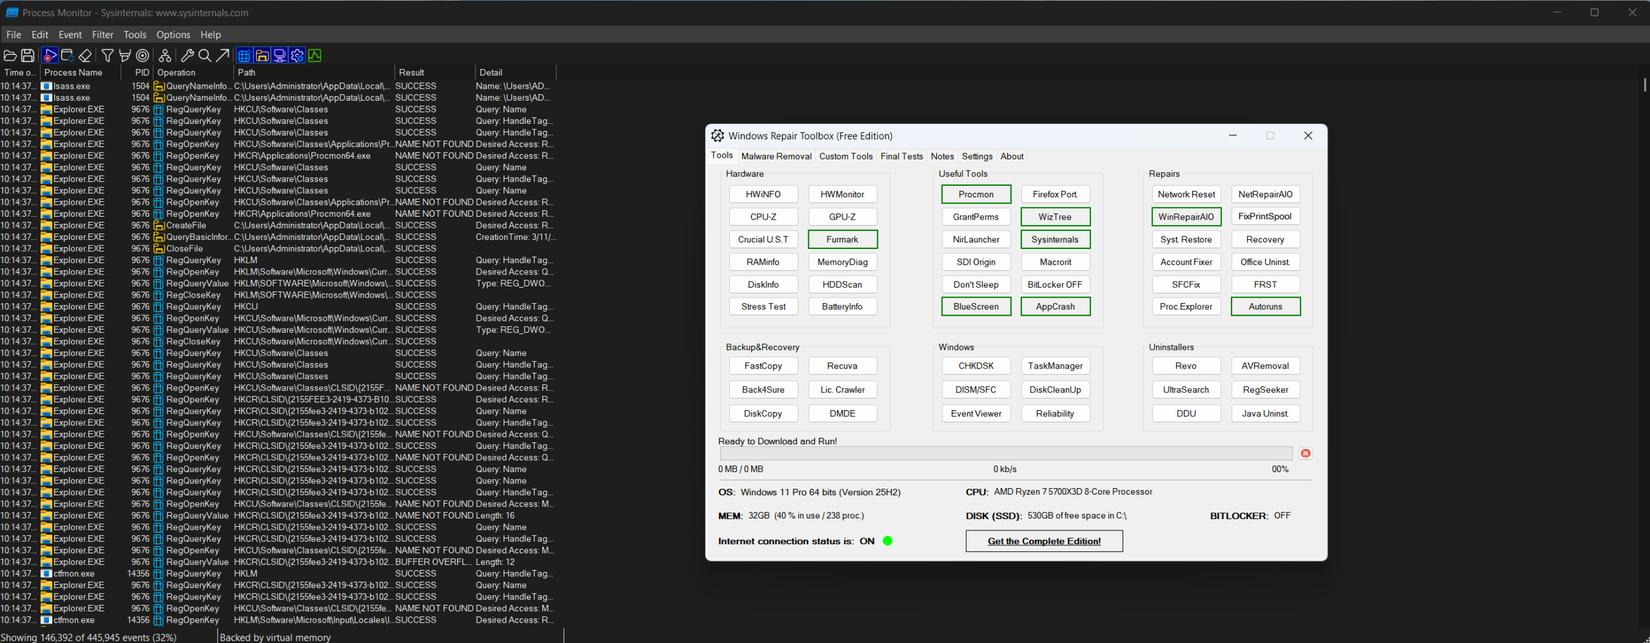Image resolution: width=1650 pixels, height=643 pixels.
Task: Click the Sysinternals button
Action: coord(1055,239)
